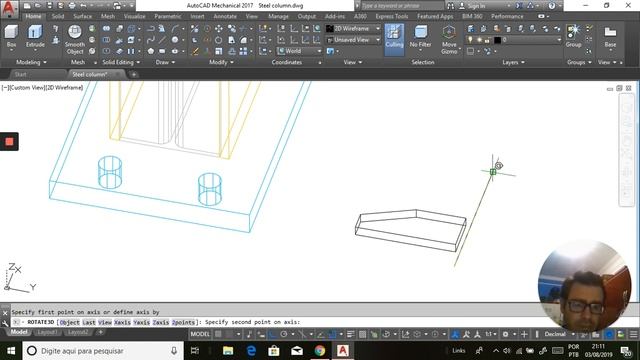
Task: Choose the Xaxis option in command line
Action: click(x=122, y=322)
